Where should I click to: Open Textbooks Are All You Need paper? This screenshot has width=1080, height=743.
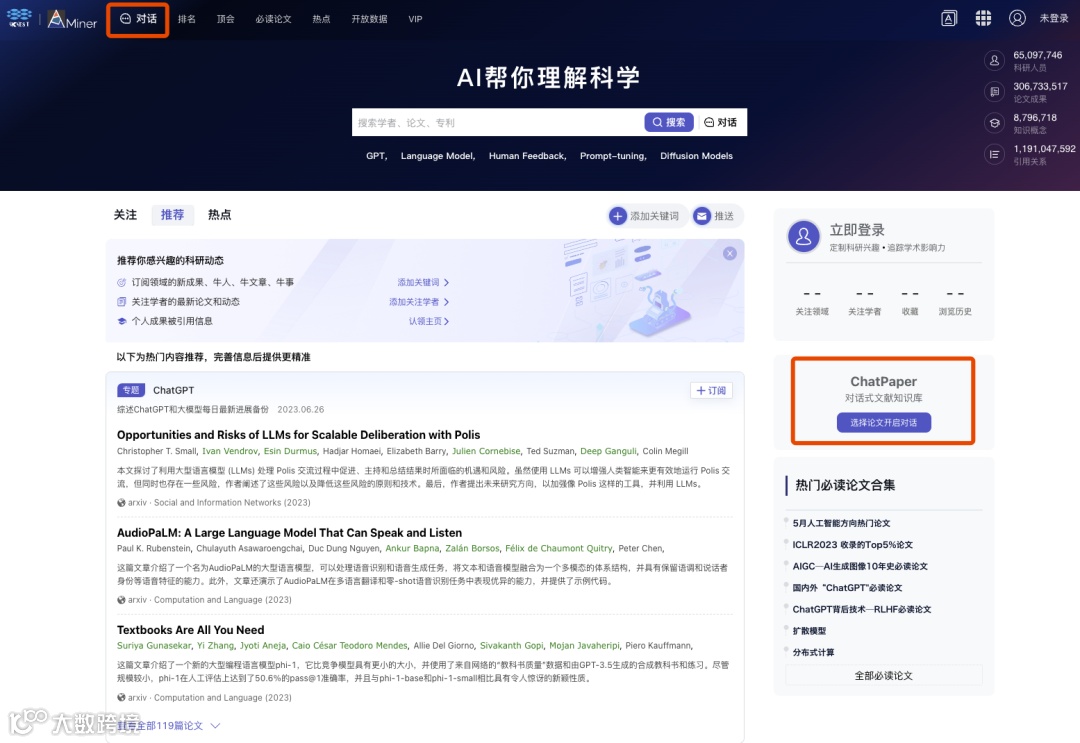click(x=191, y=630)
